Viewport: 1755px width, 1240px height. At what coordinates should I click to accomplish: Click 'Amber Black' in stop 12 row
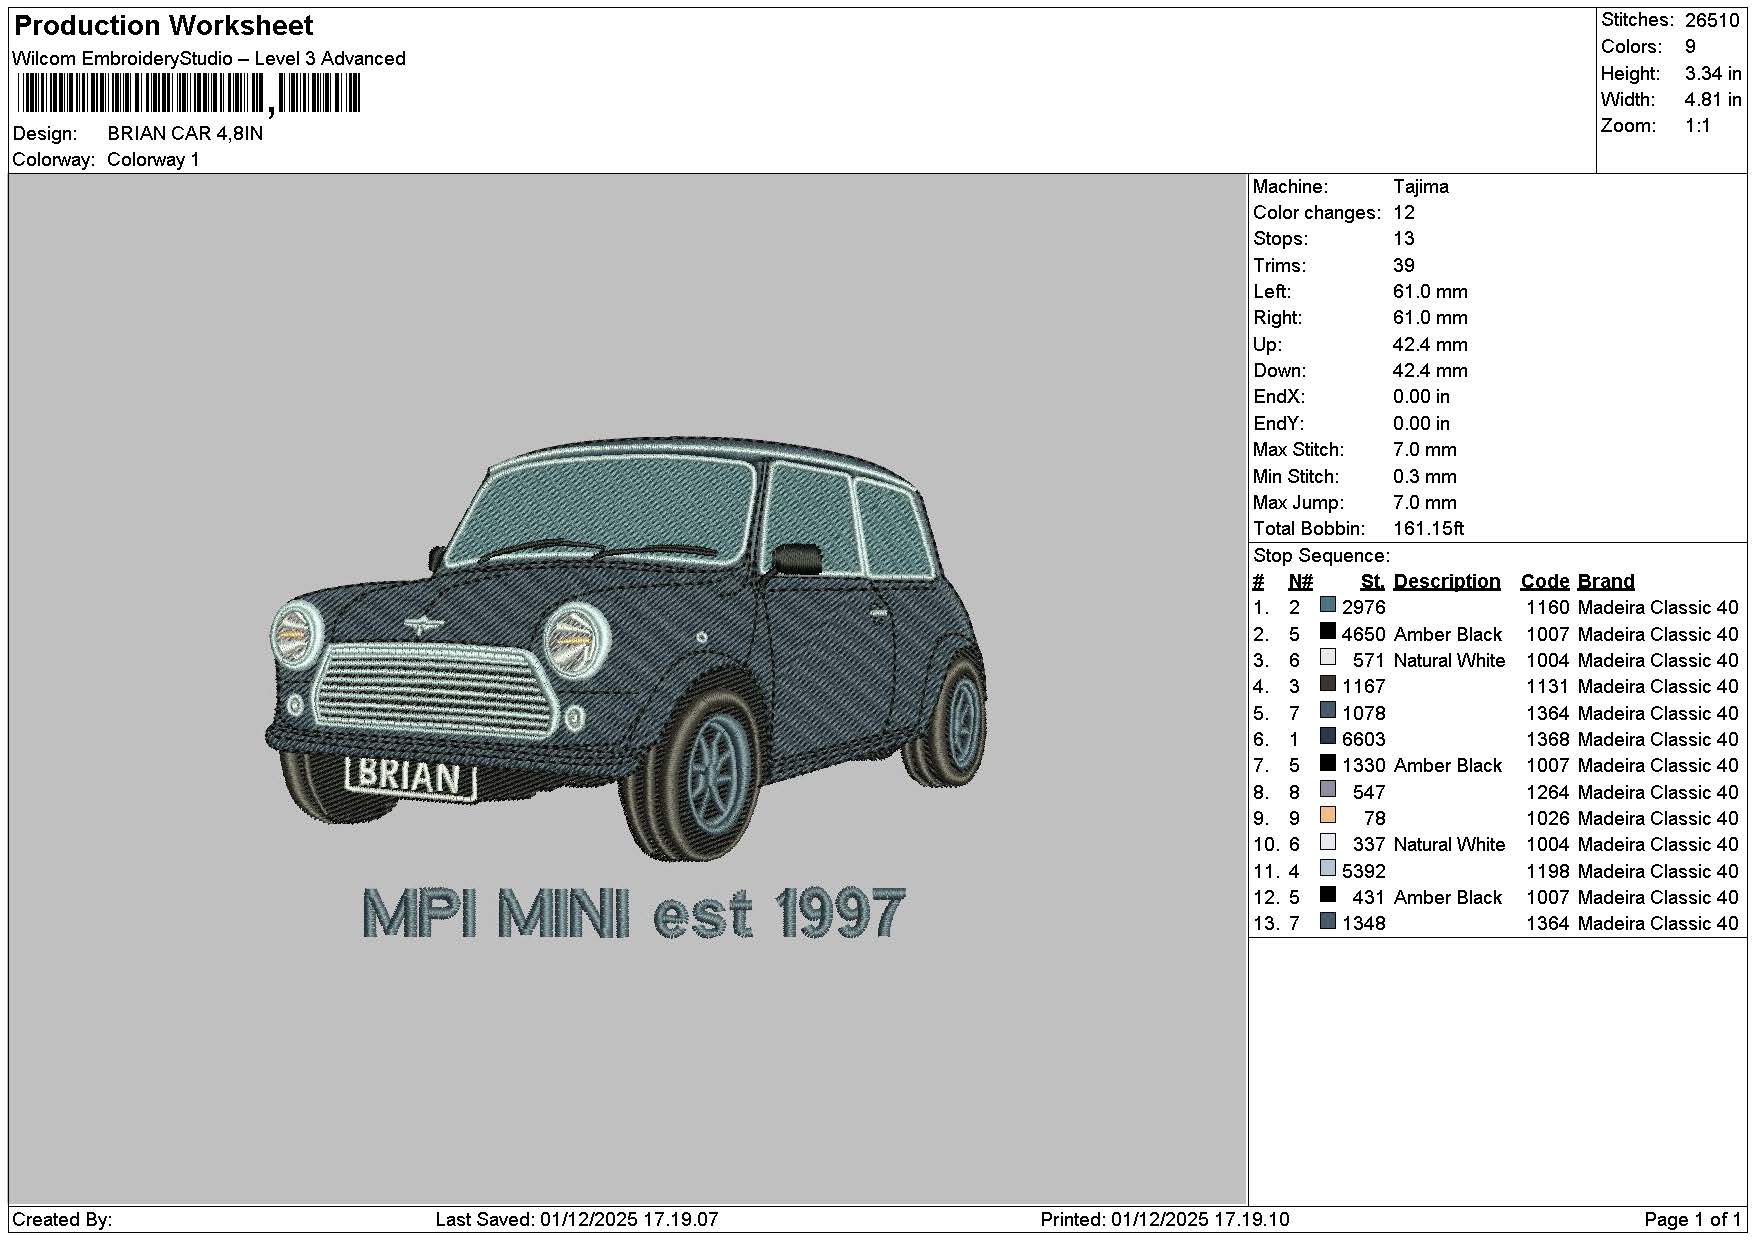point(1447,897)
